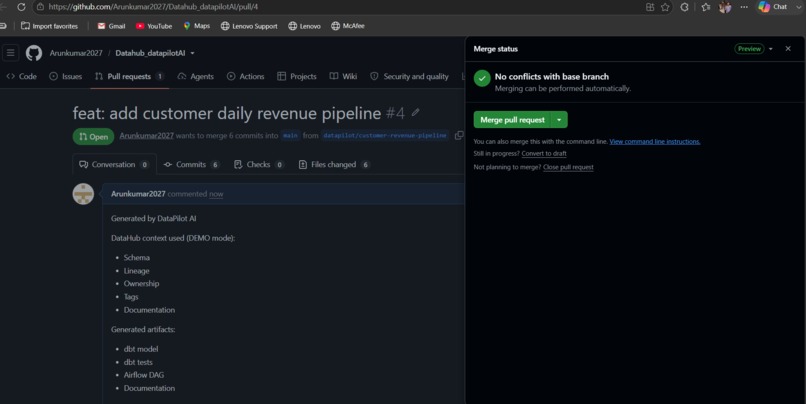Screen dimensions: 806x404
Task: Click the 'Tags' bullet item
Action: [131, 297]
